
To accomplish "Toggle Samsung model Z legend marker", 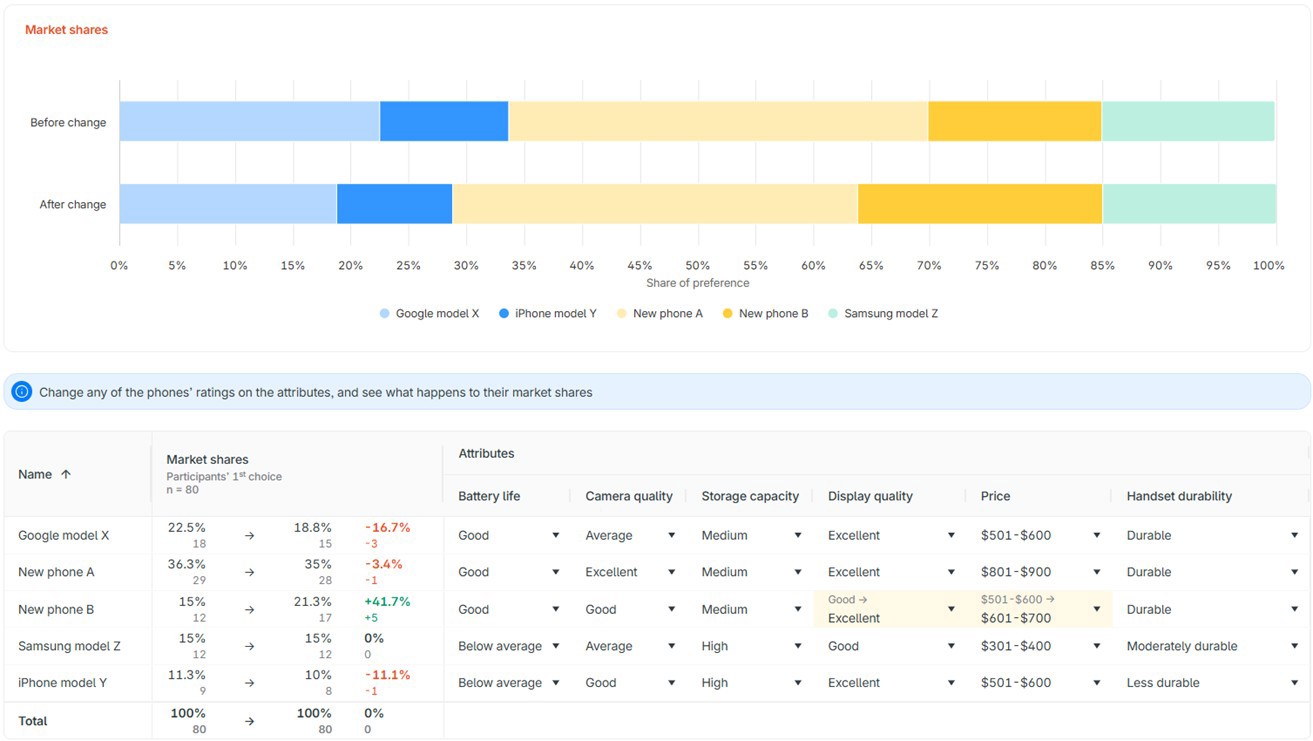I will (833, 314).
